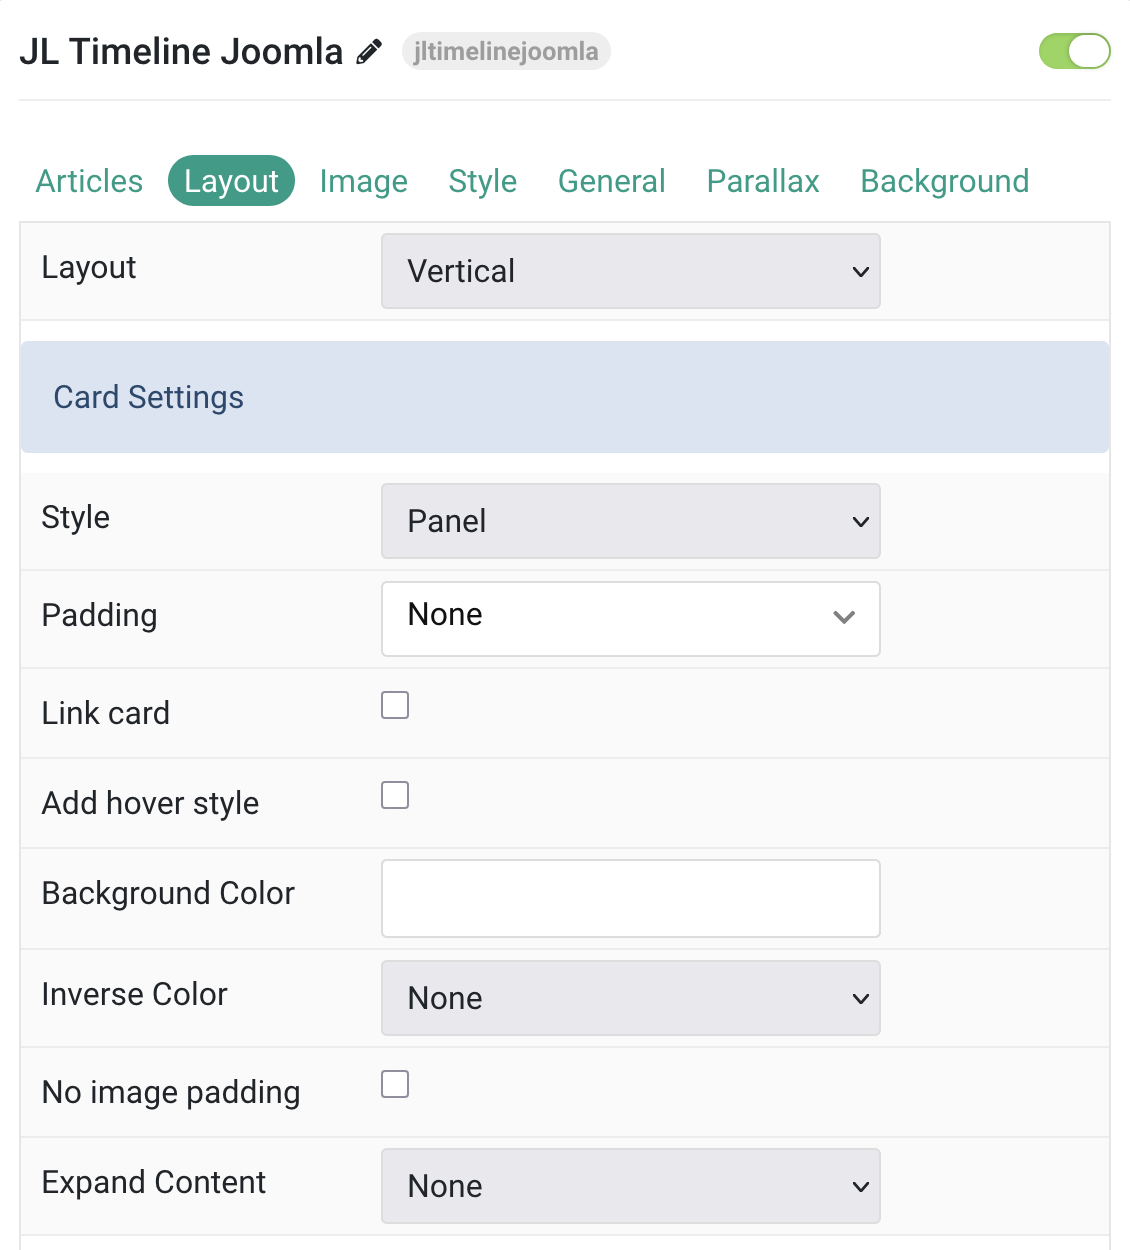
Task: Click the jltimelinejoomla alias badge
Action: coord(506,51)
